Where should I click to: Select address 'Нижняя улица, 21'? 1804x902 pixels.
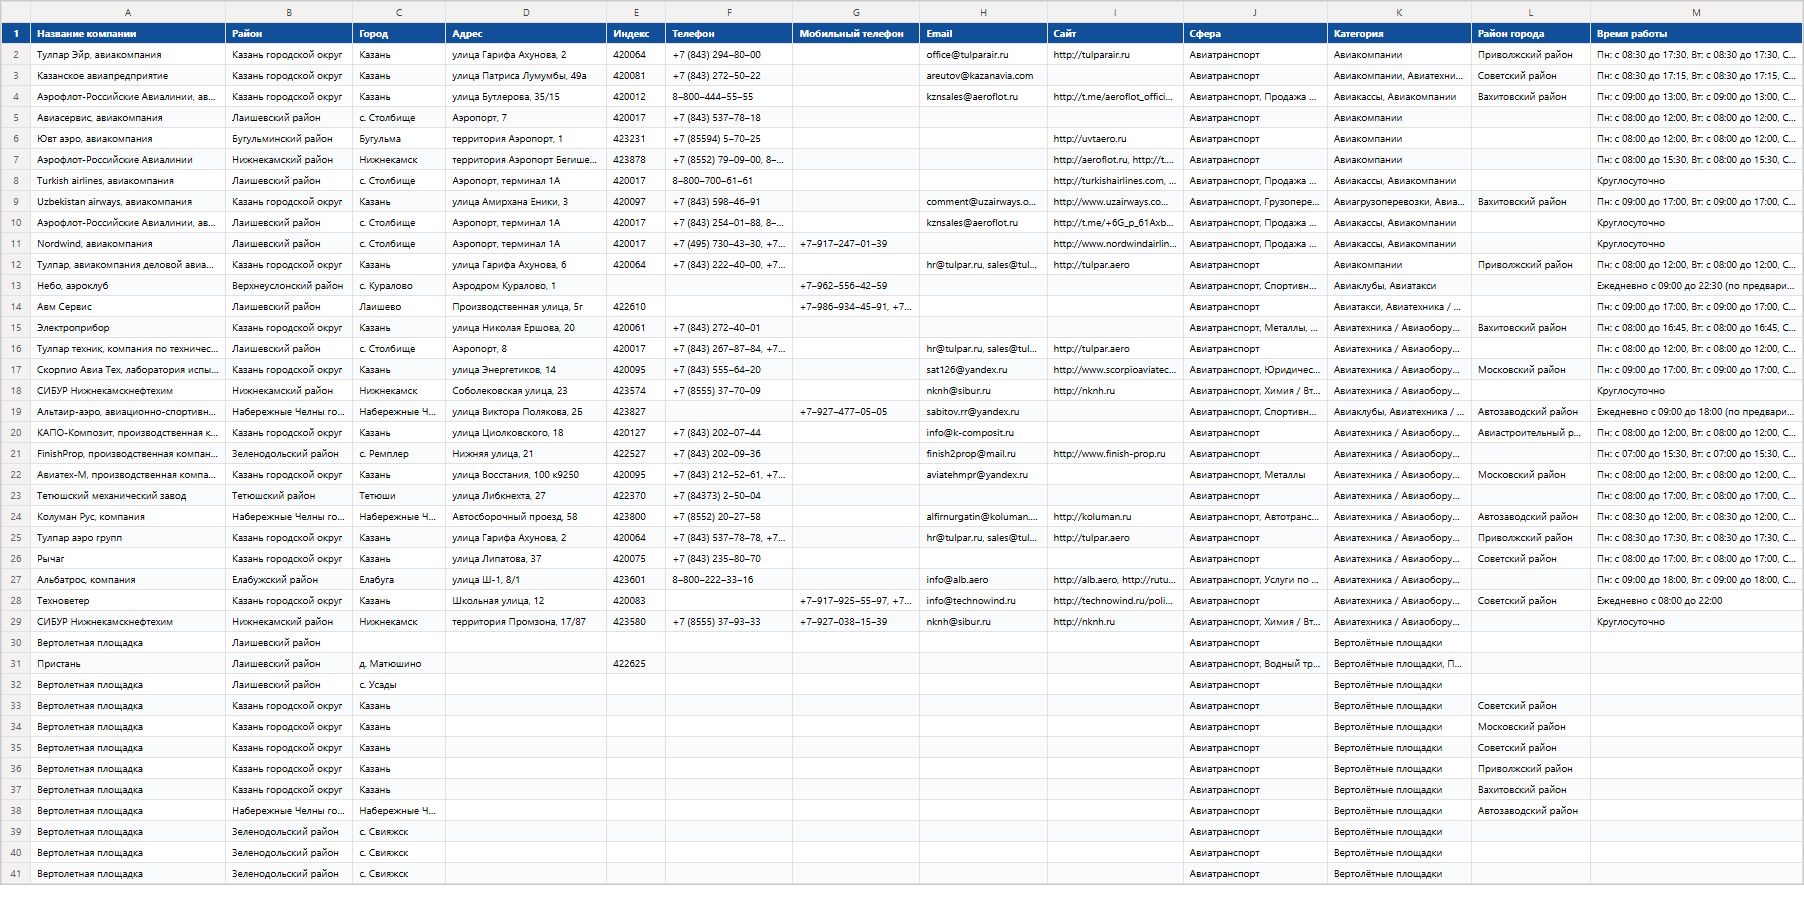point(526,454)
